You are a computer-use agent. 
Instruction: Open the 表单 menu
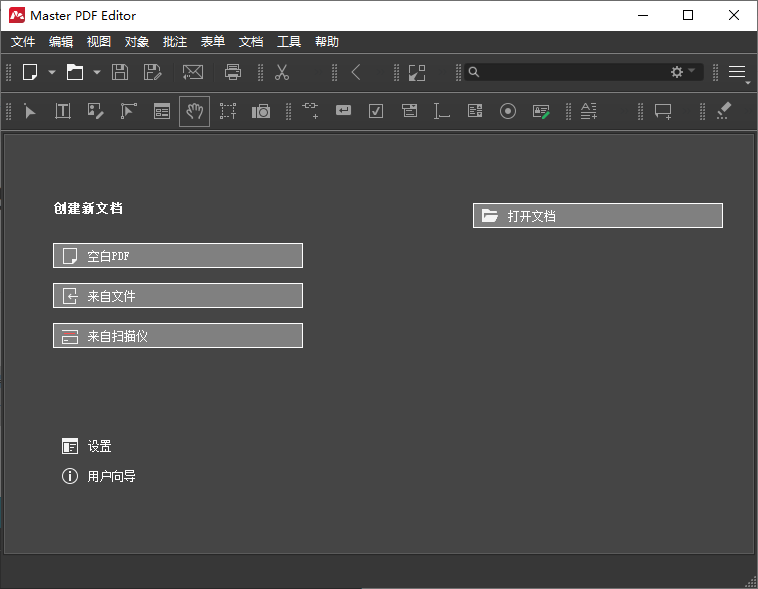[x=213, y=42]
